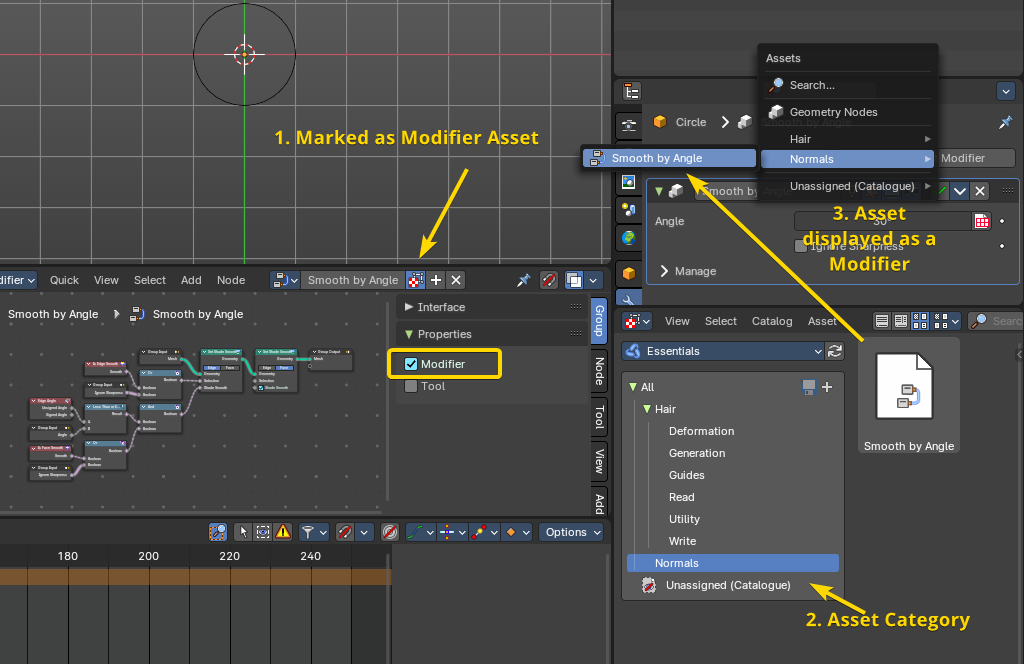Image resolution: width=1024 pixels, height=664 pixels.
Task: Refresh the asset library
Action: pyautogui.click(x=835, y=351)
